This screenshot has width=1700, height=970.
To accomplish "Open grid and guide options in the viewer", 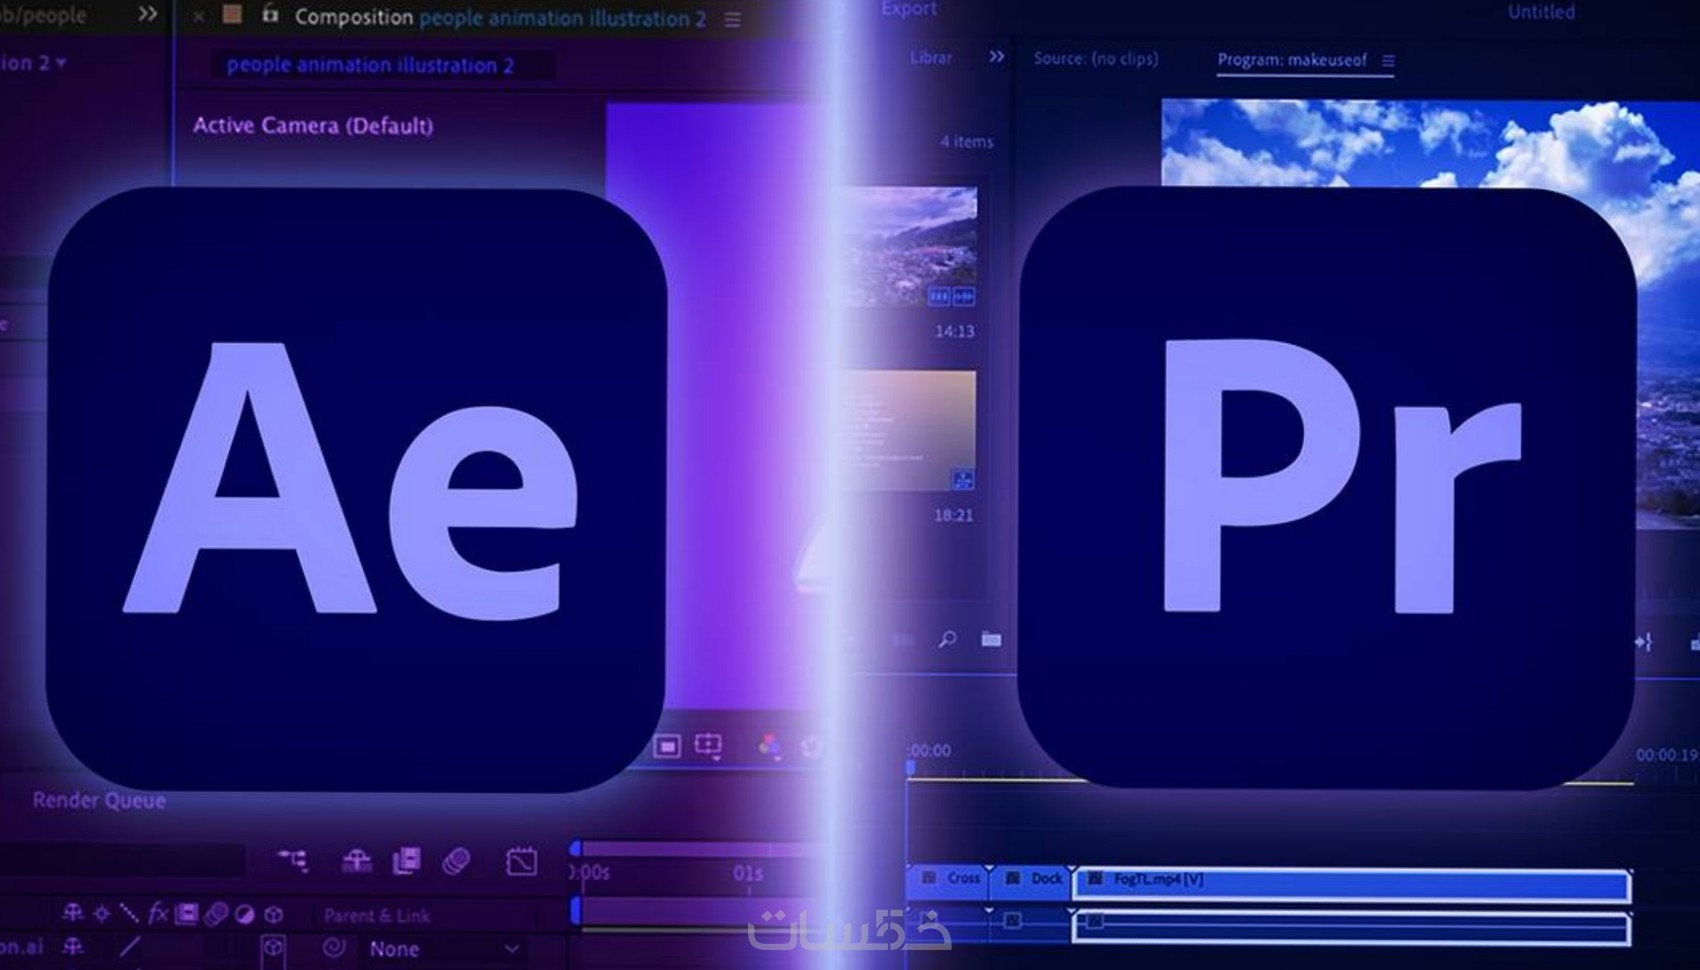I will [x=708, y=746].
